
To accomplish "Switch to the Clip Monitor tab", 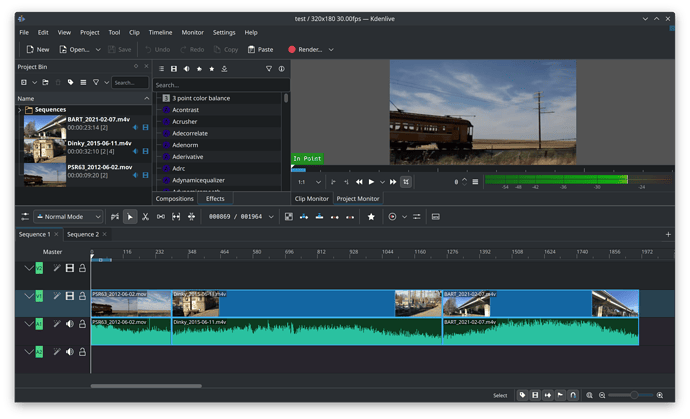I will coord(312,199).
